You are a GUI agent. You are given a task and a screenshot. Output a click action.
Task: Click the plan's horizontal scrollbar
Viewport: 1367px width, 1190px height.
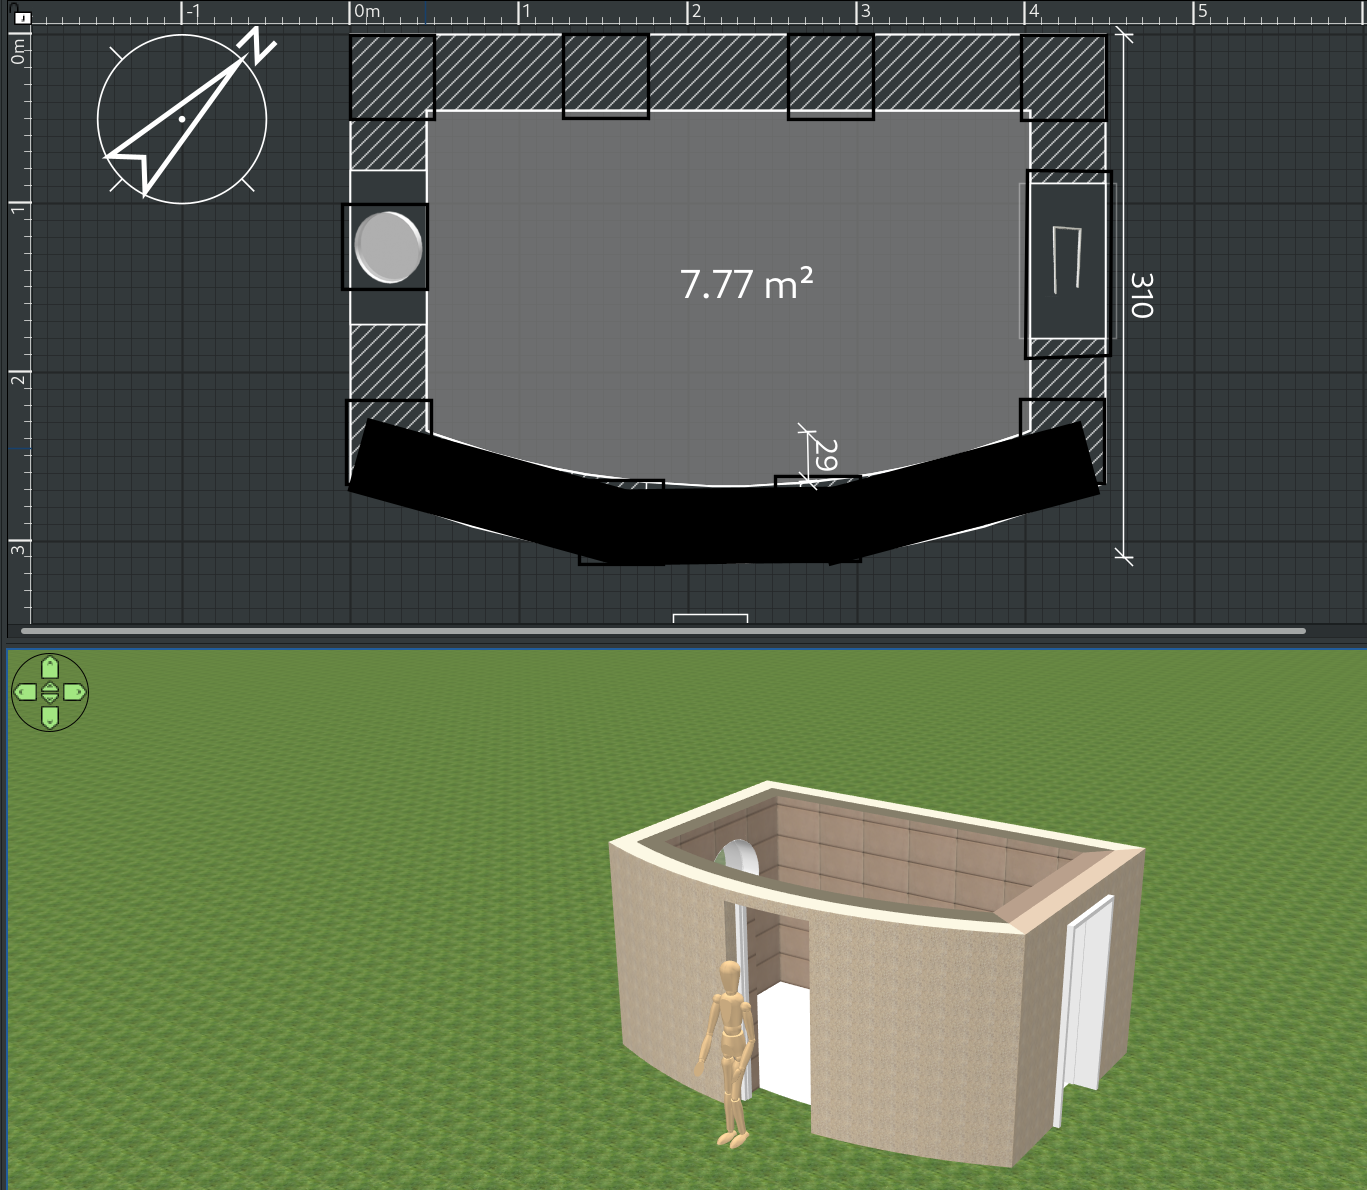click(663, 631)
